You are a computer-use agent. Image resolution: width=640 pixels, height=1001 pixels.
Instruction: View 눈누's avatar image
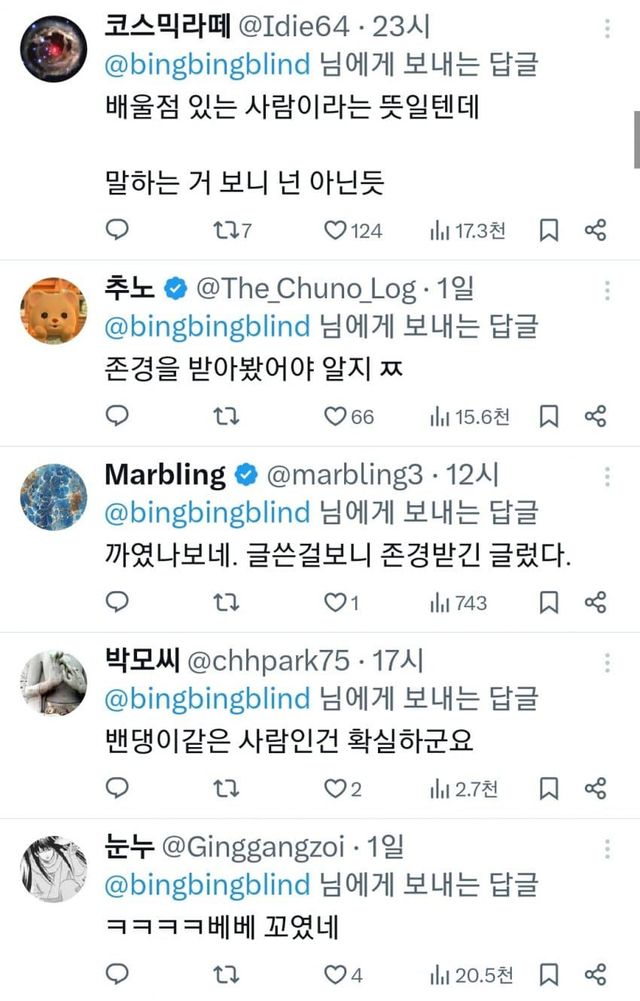(54, 868)
